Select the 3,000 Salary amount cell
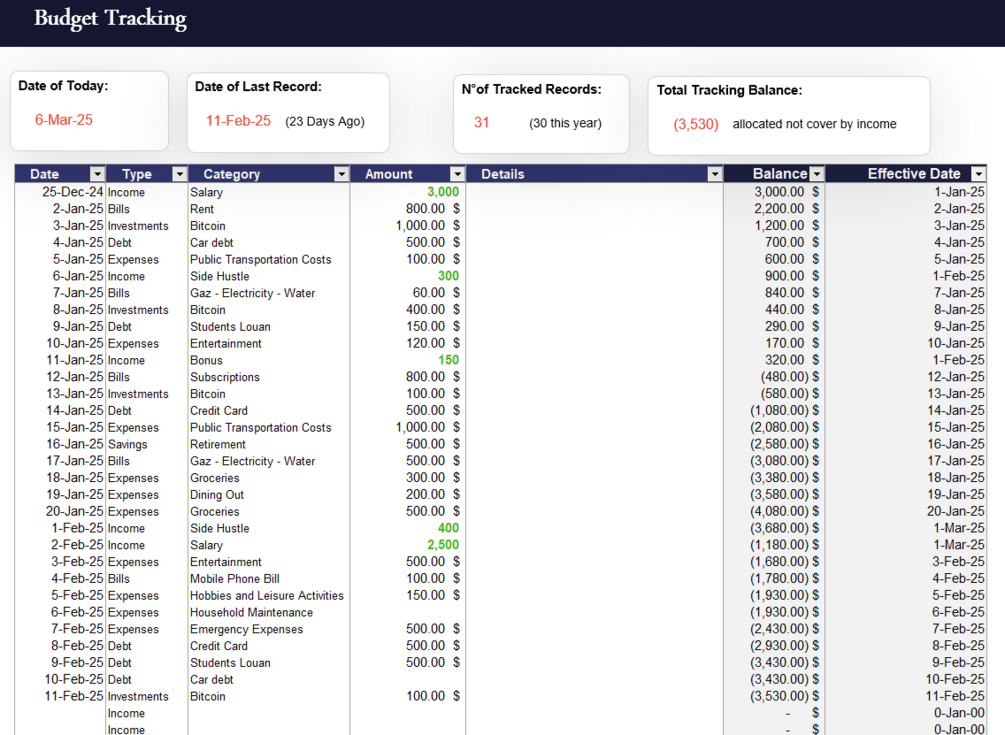 pos(406,192)
